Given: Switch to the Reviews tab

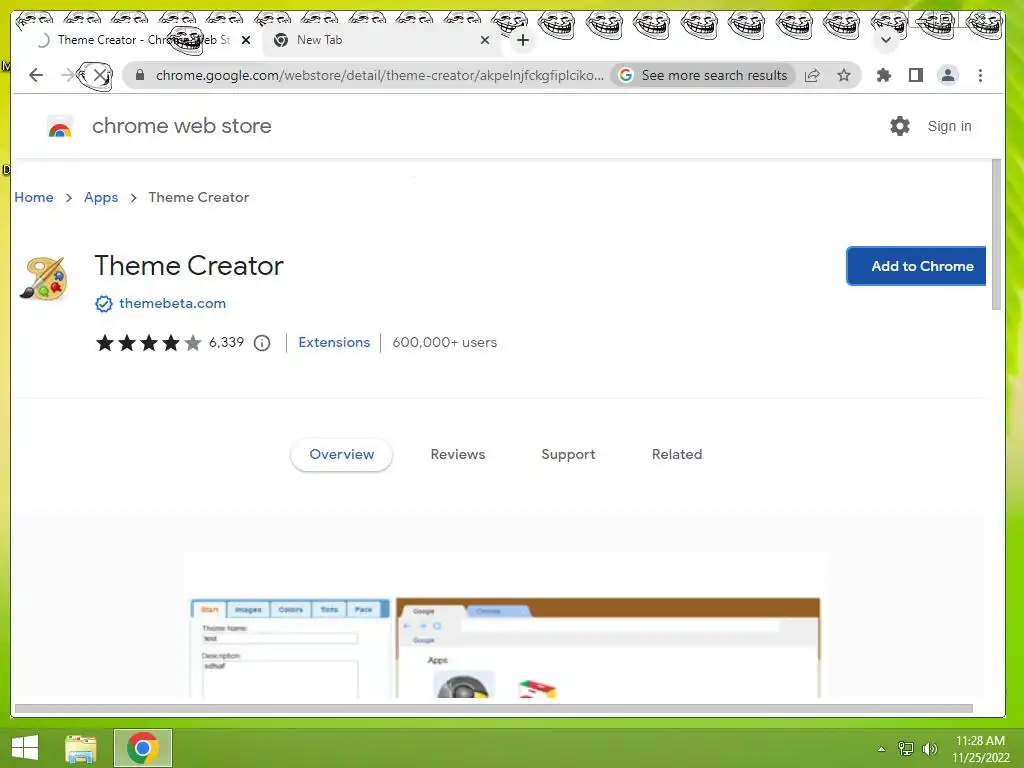Looking at the screenshot, I should click(x=457, y=455).
